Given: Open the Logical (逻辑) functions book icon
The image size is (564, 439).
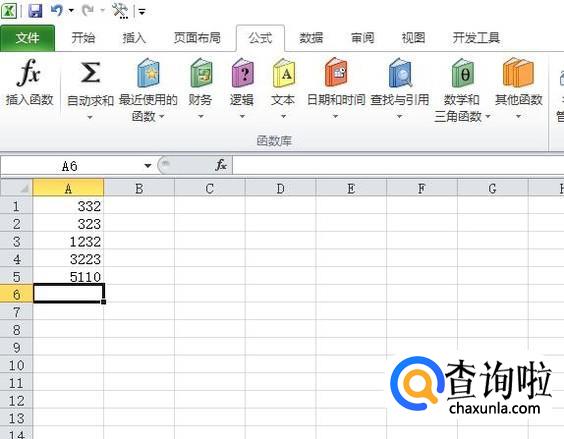Looking at the screenshot, I should click(242, 73).
